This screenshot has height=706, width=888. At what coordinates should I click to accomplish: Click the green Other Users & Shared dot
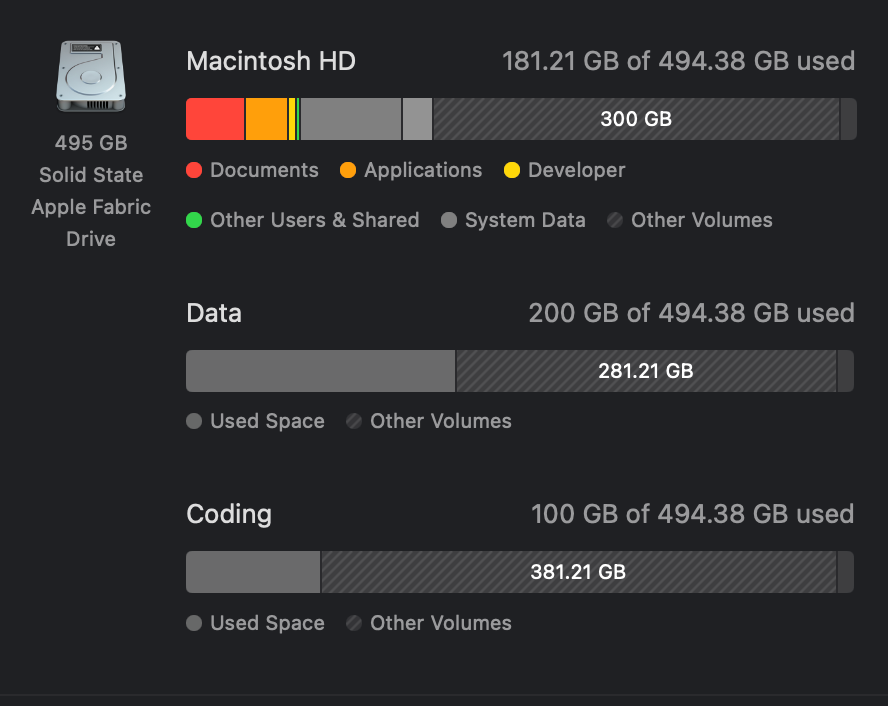click(194, 220)
